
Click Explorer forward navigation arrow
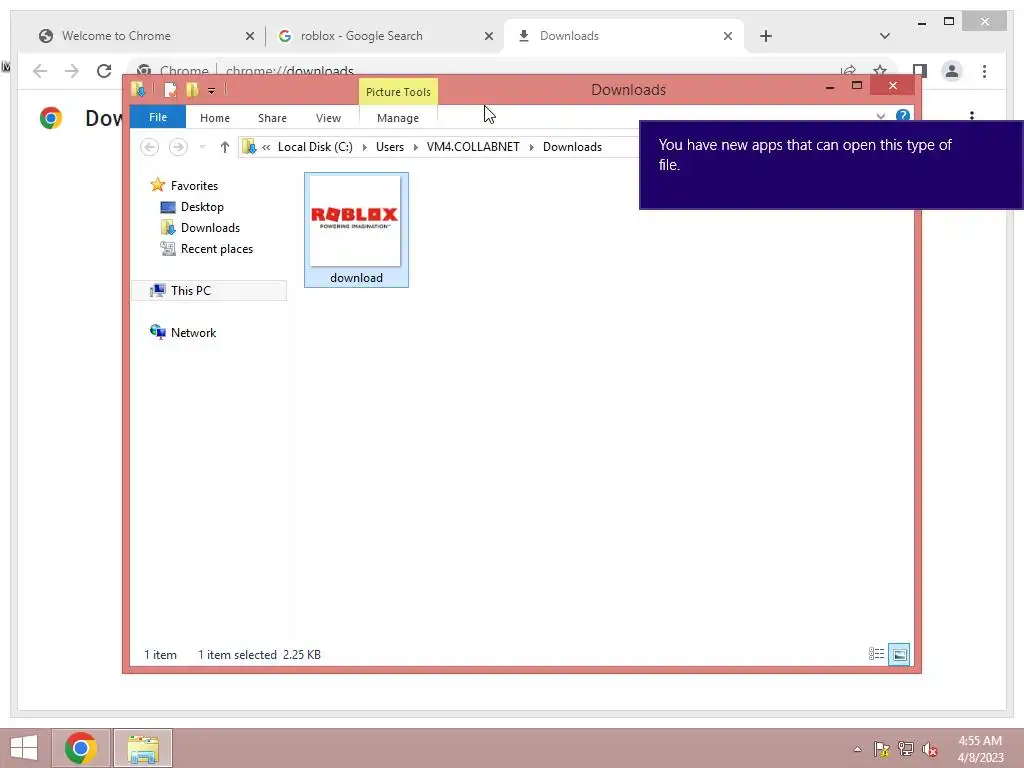click(178, 147)
